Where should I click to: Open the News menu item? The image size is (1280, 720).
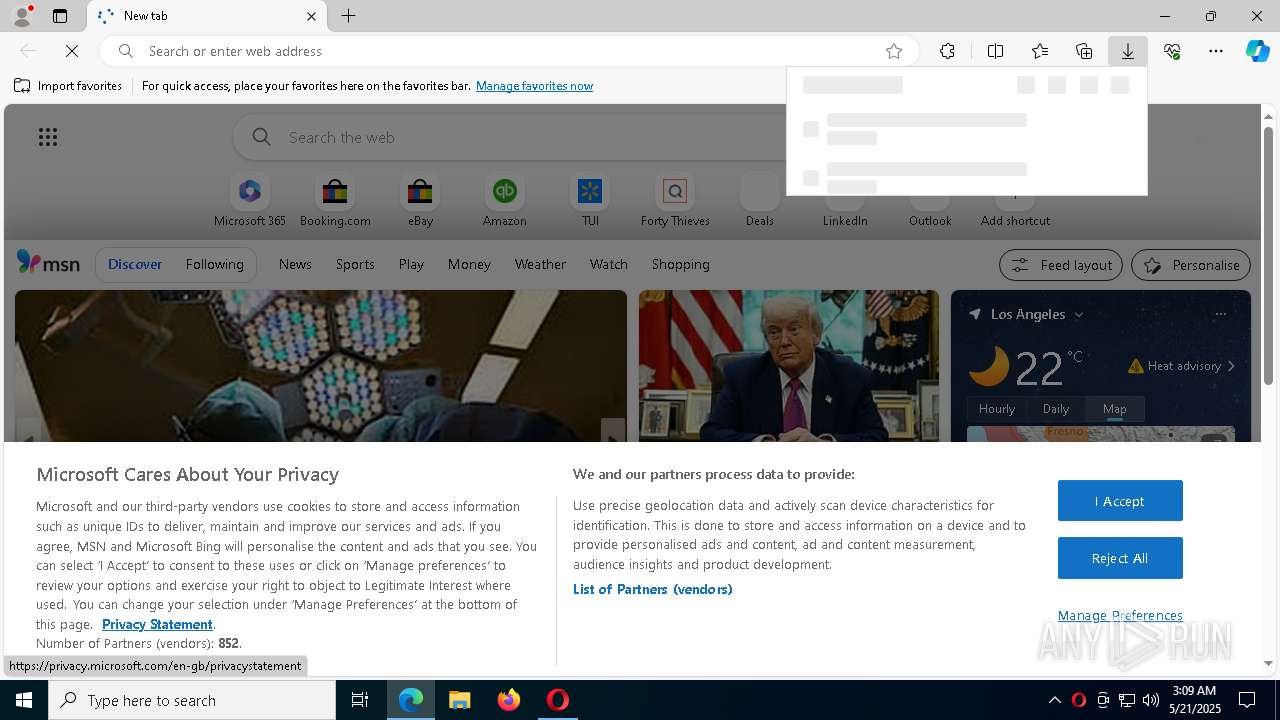point(295,264)
